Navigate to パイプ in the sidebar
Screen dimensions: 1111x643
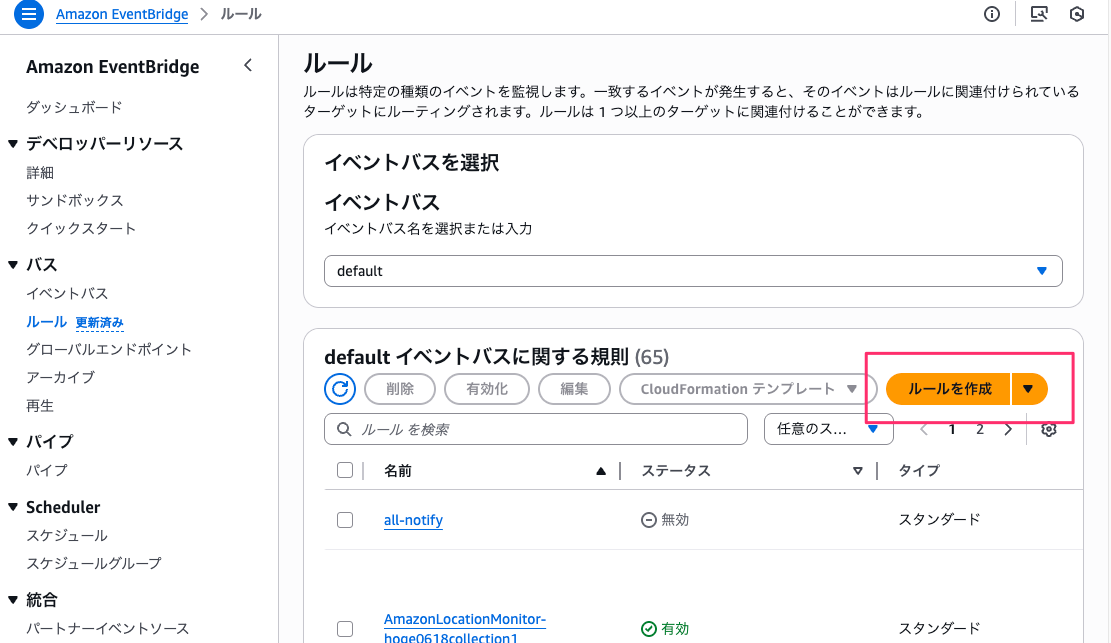point(45,470)
